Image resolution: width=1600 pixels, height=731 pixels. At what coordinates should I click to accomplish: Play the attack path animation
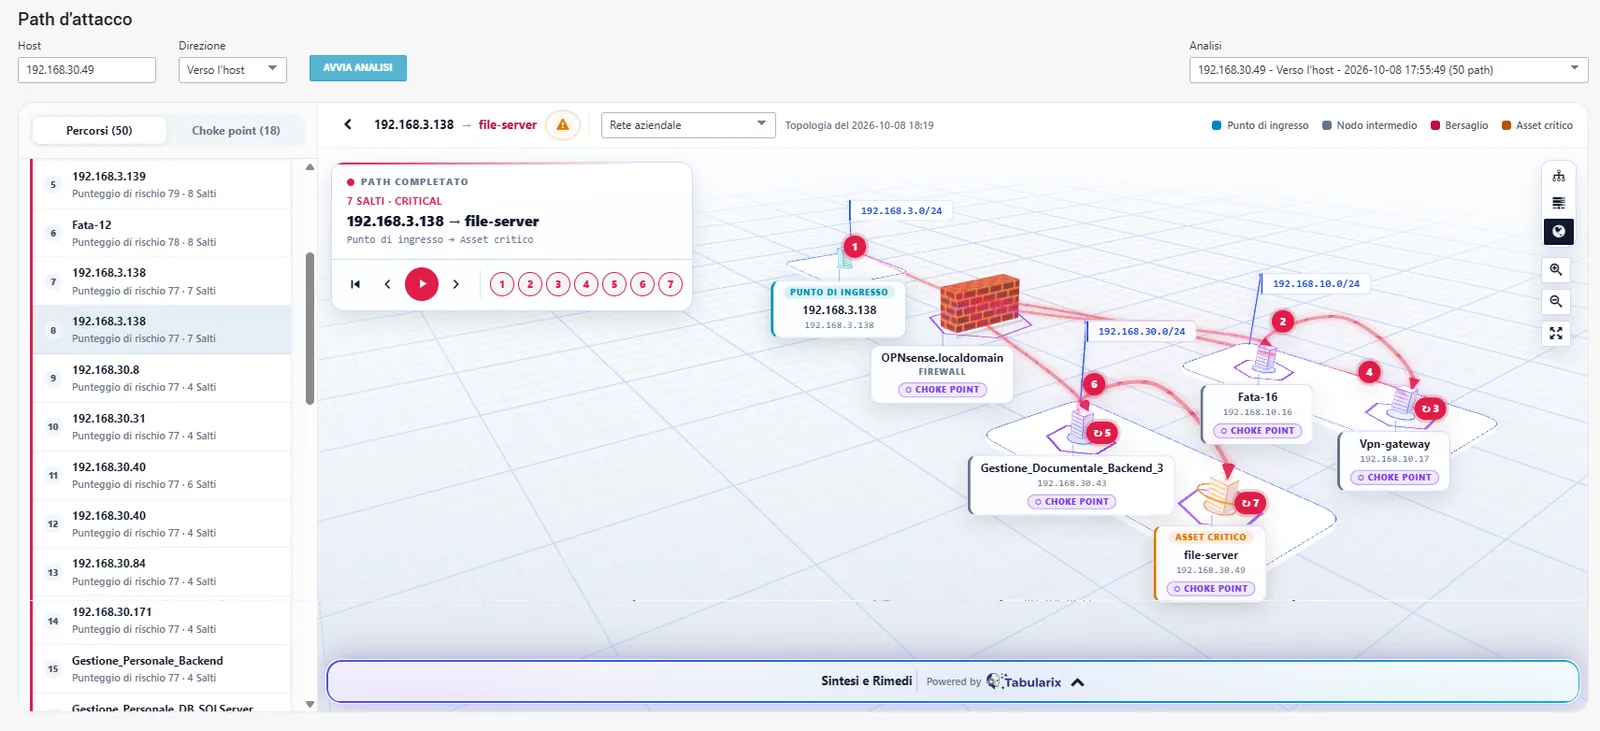tap(422, 284)
